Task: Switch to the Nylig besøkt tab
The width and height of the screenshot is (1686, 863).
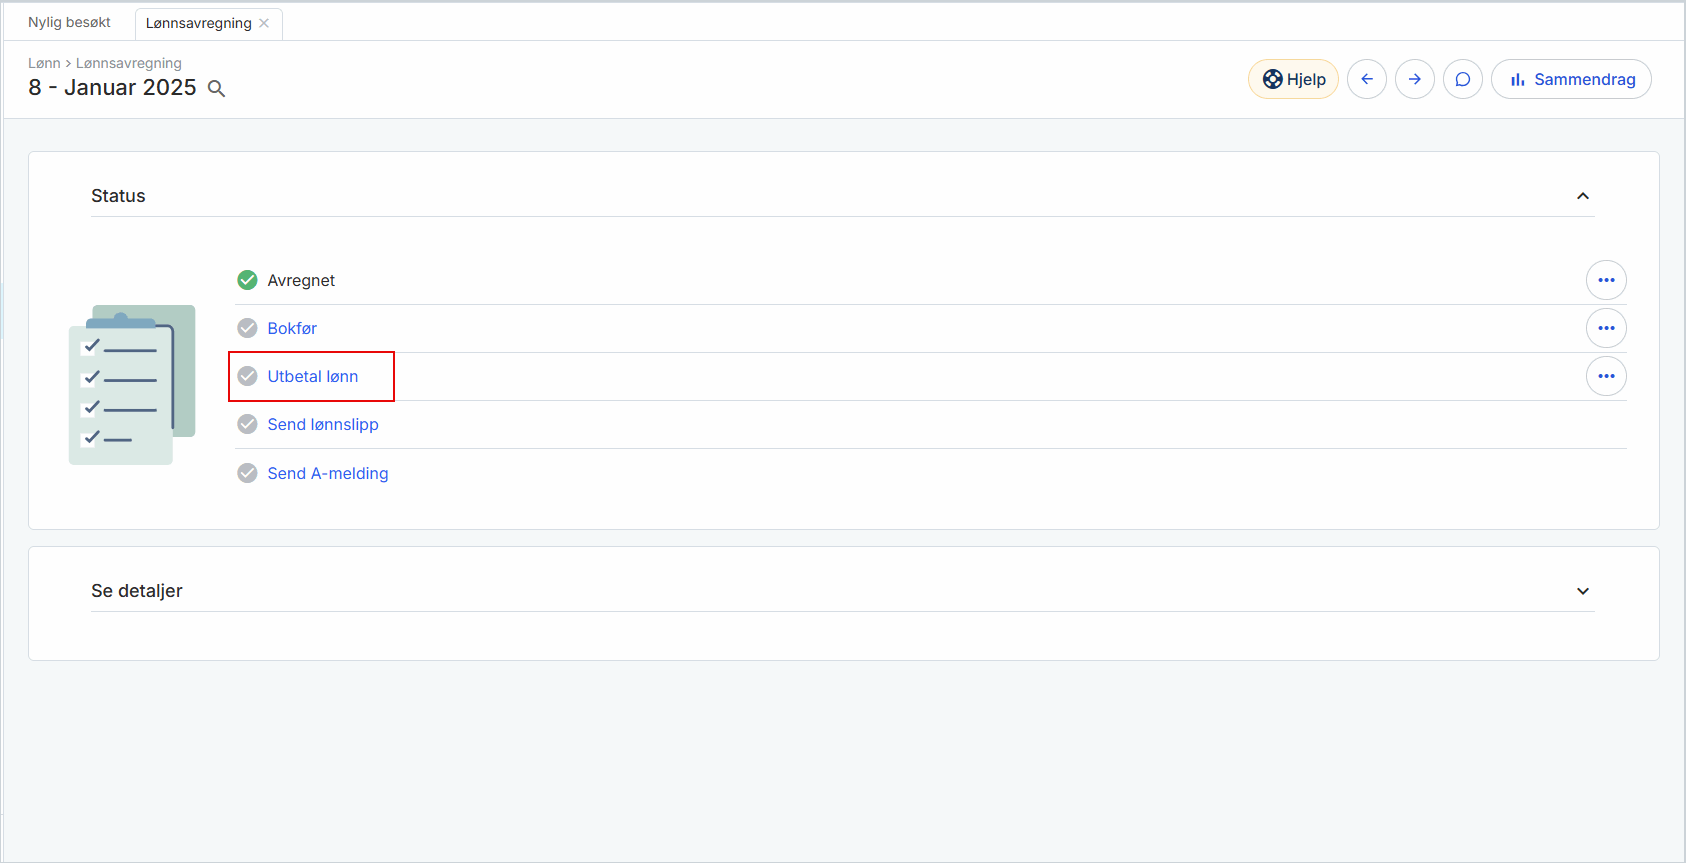Action: tap(67, 21)
